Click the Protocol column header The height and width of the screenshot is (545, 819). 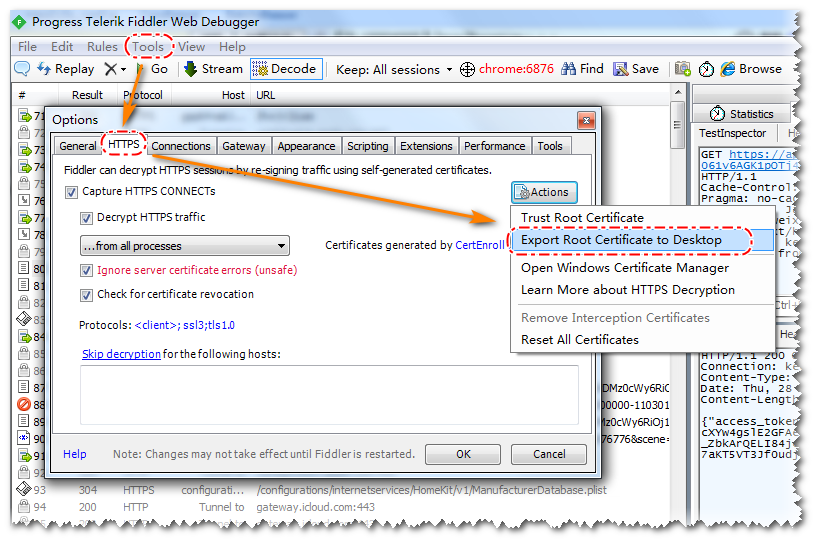point(143,95)
